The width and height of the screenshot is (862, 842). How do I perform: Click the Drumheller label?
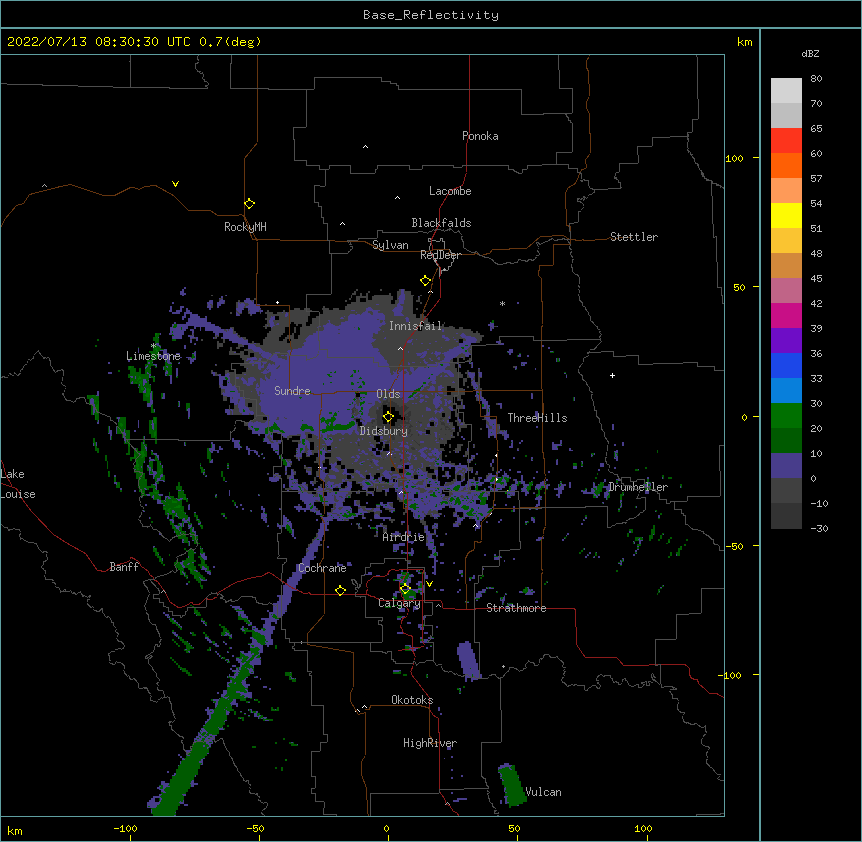pos(638,487)
